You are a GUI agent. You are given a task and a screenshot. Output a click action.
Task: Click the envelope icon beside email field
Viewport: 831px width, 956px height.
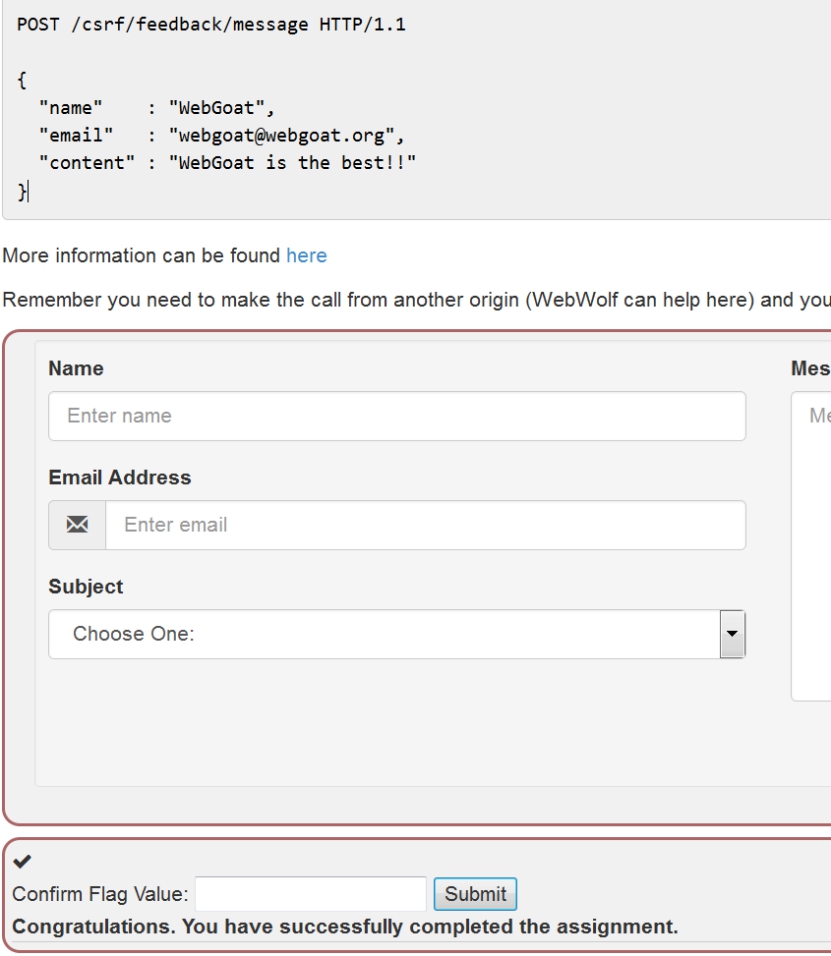pos(77,525)
